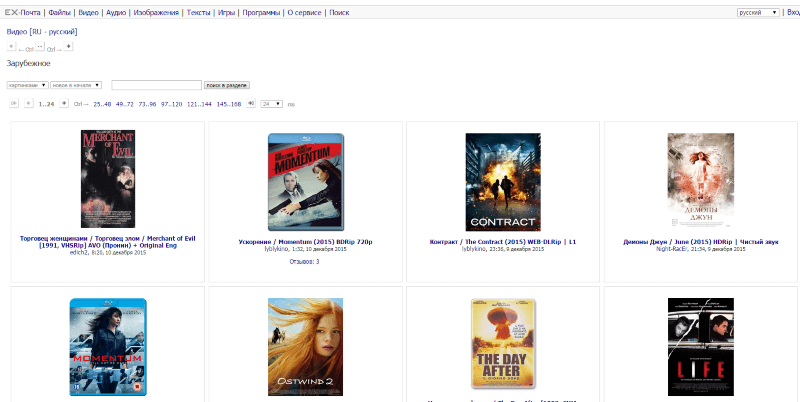Go to the next section arrow icon
800x402 pixels.
[68, 46]
